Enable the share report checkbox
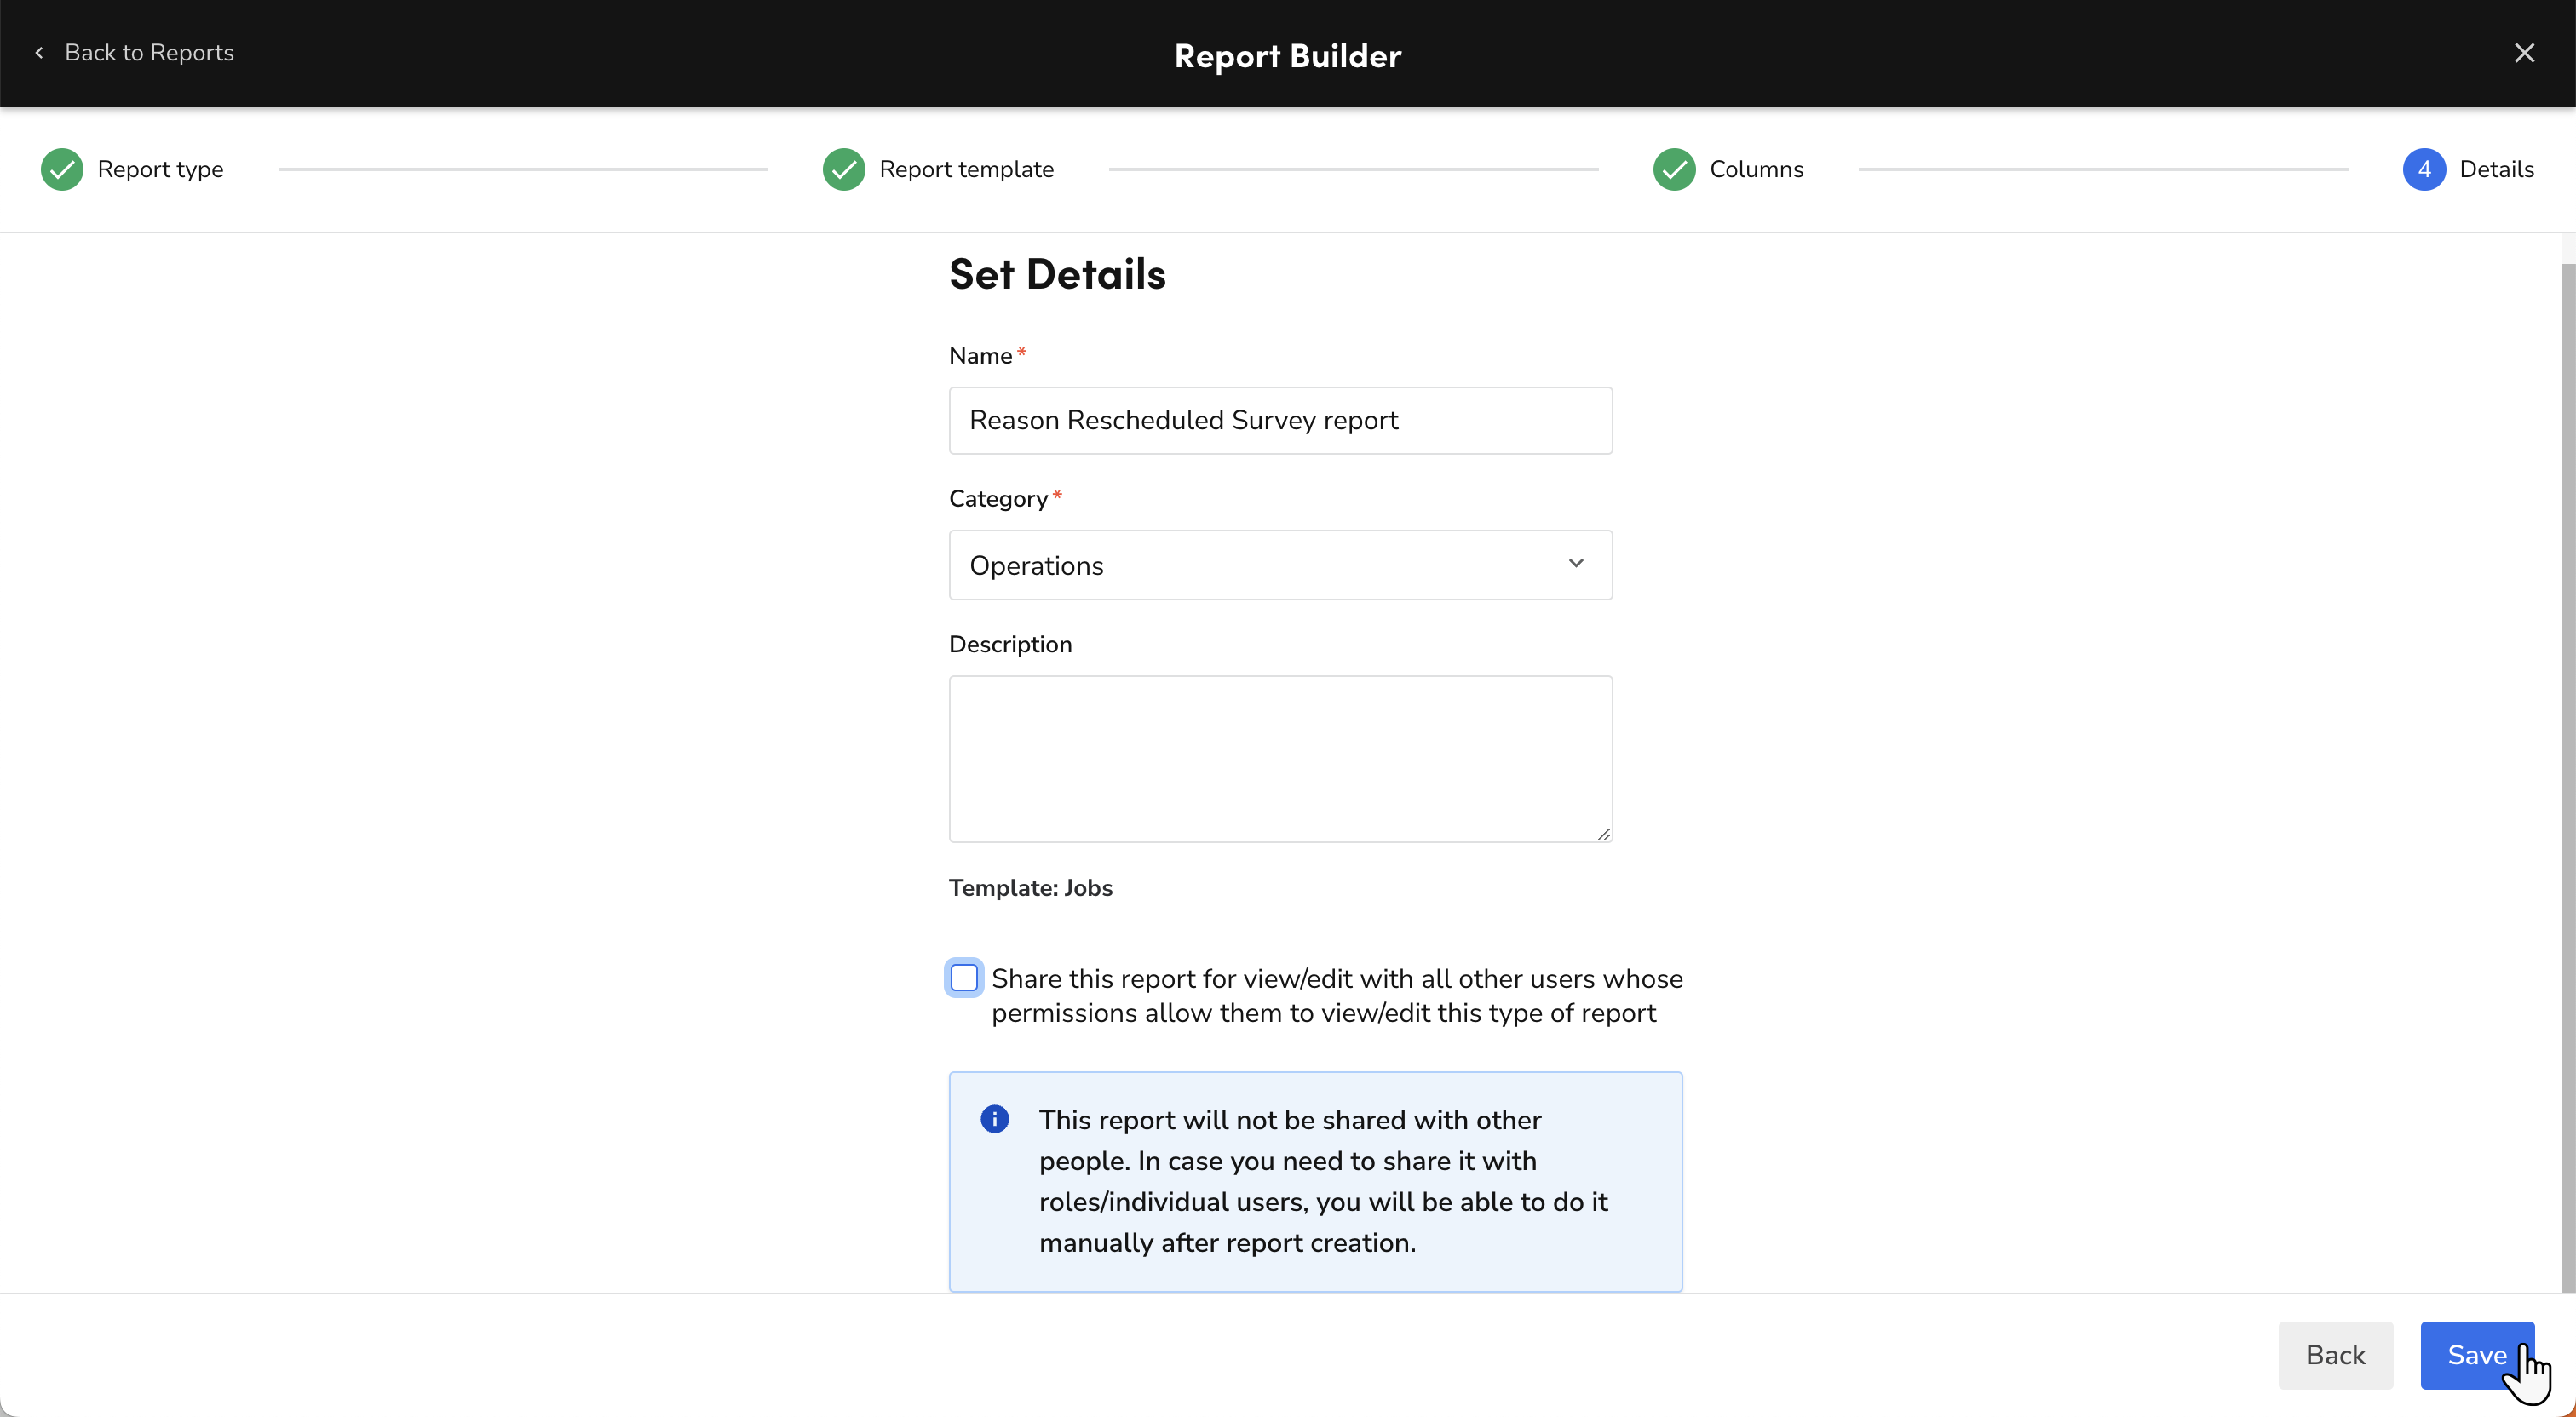This screenshot has width=2576, height=1417. 964,977
